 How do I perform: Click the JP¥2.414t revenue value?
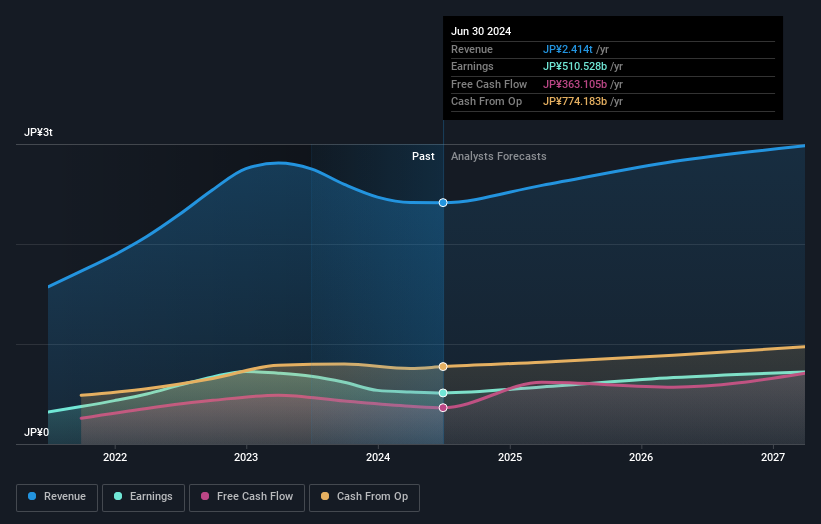coord(568,49)
